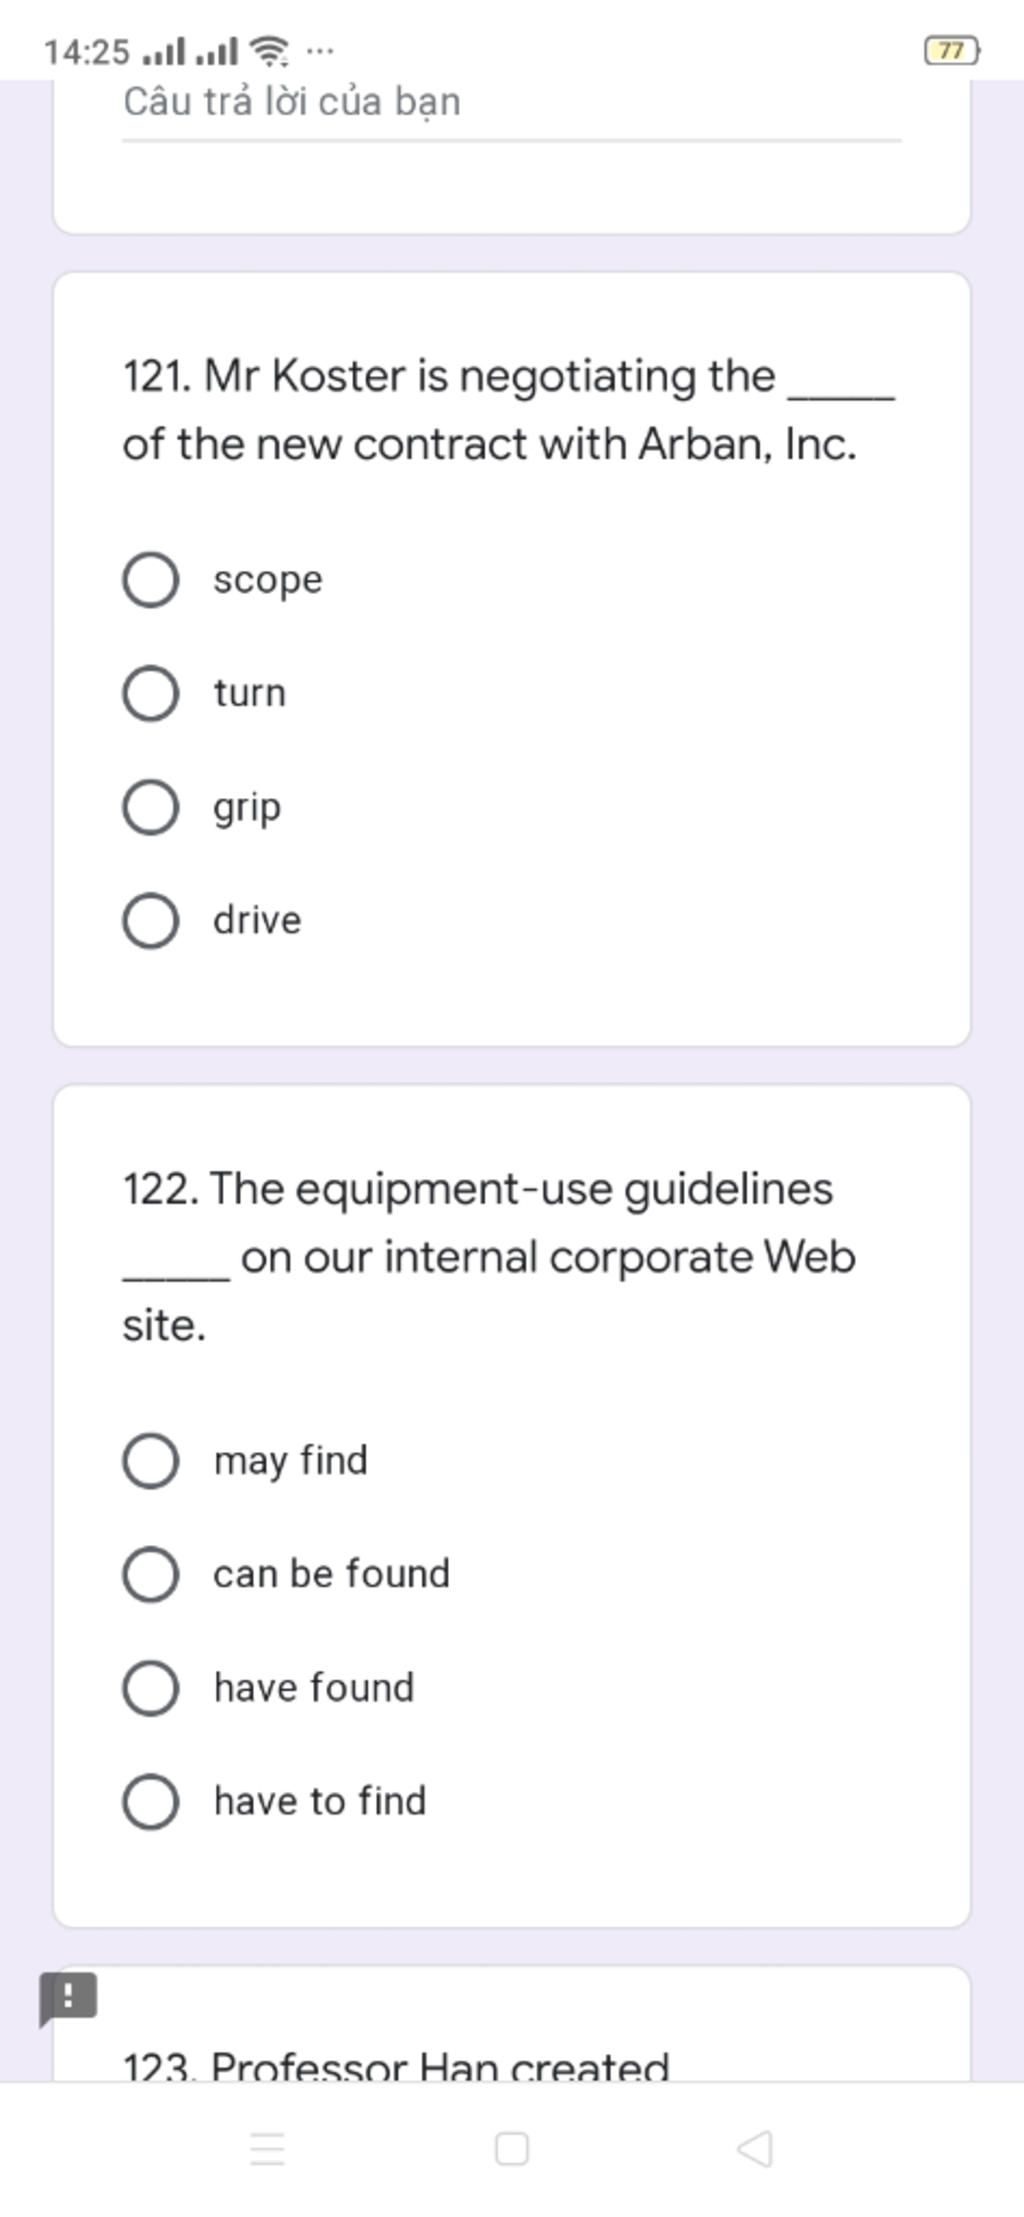Tap the report problem feedback icon
Image resolution: width=1024 pixels, height=2217 pixels.
[x=68, y=1998]
